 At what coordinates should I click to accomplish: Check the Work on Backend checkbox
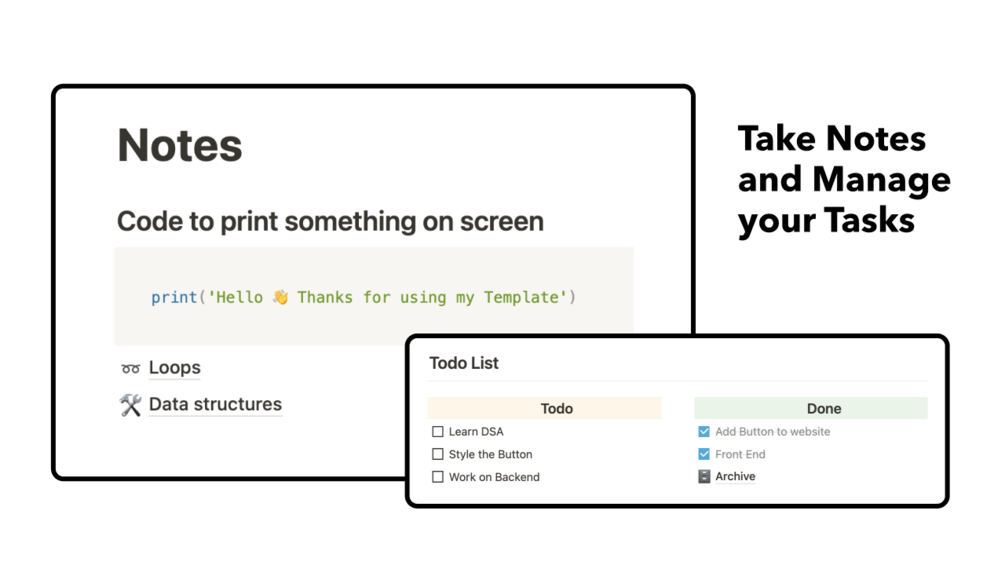(x=438, y=477)
